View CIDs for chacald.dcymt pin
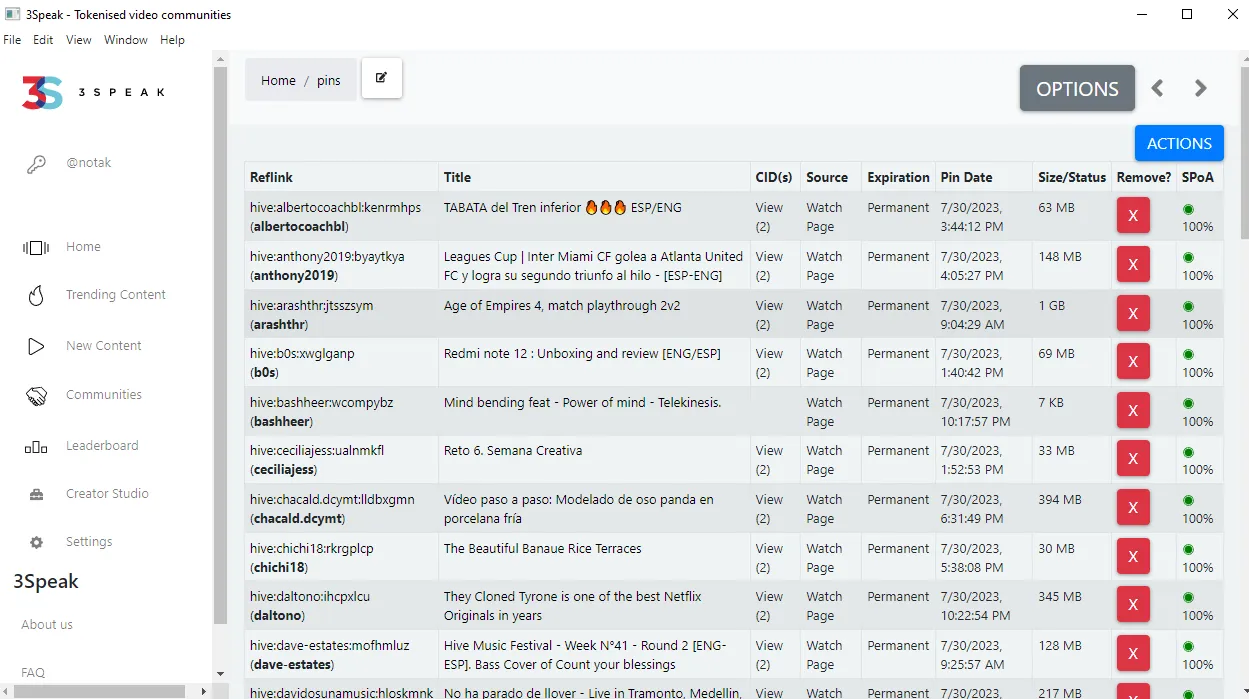Screen dimensions: 1249x699 pyautogui.click(x=769, y=509)
